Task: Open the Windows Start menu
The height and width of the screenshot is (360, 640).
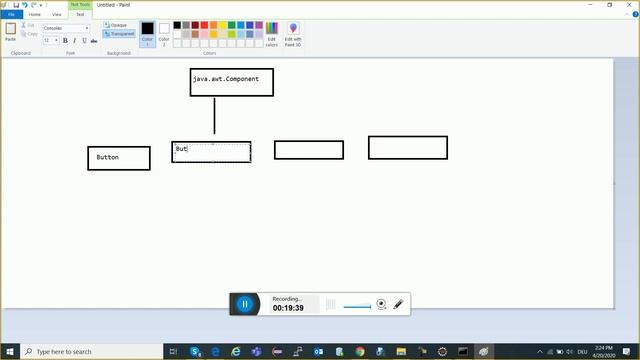Action: click(10, 351)
